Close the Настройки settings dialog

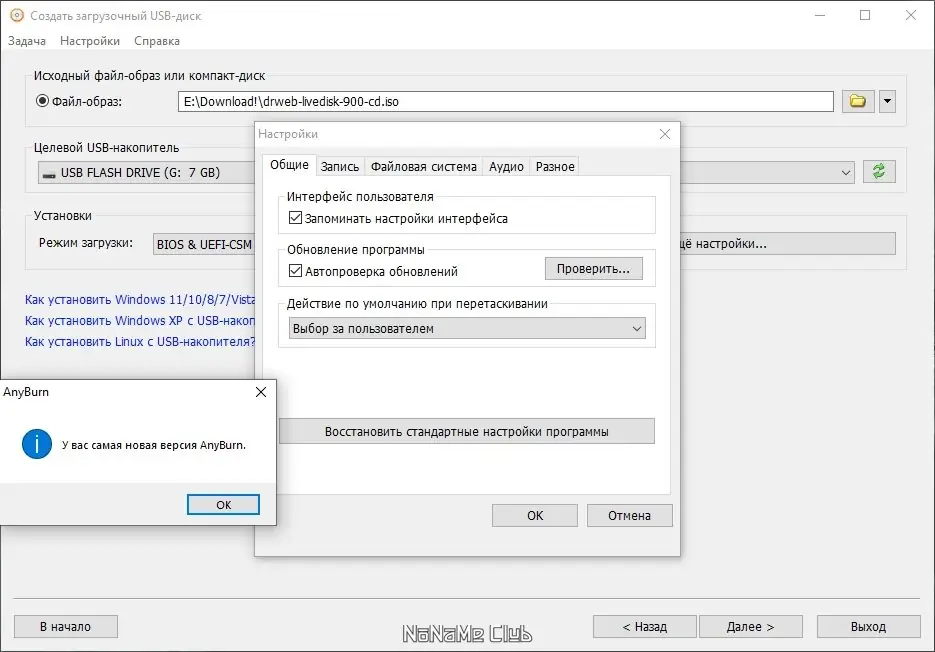[x=665, y=134]
